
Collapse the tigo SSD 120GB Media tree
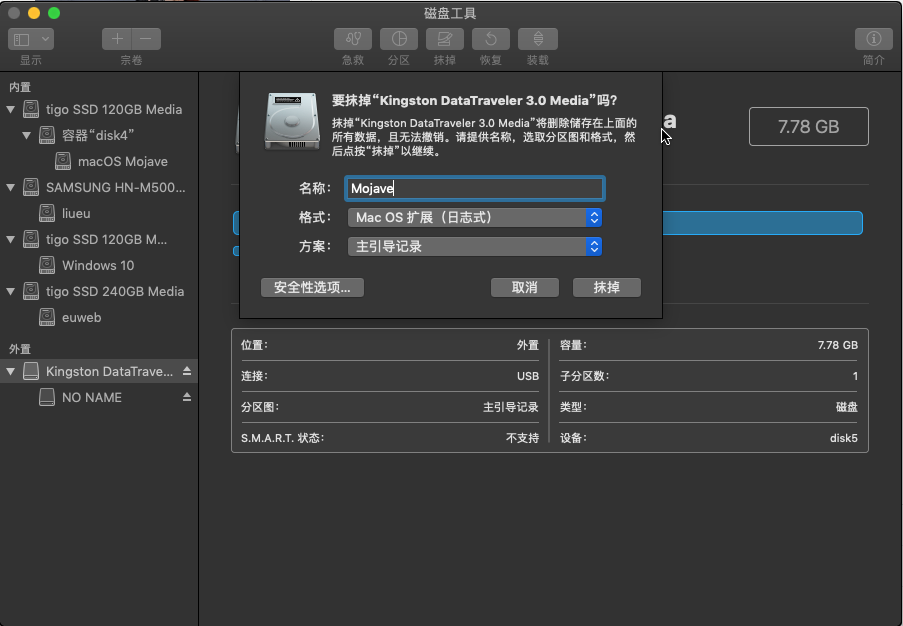click(9, 109)
